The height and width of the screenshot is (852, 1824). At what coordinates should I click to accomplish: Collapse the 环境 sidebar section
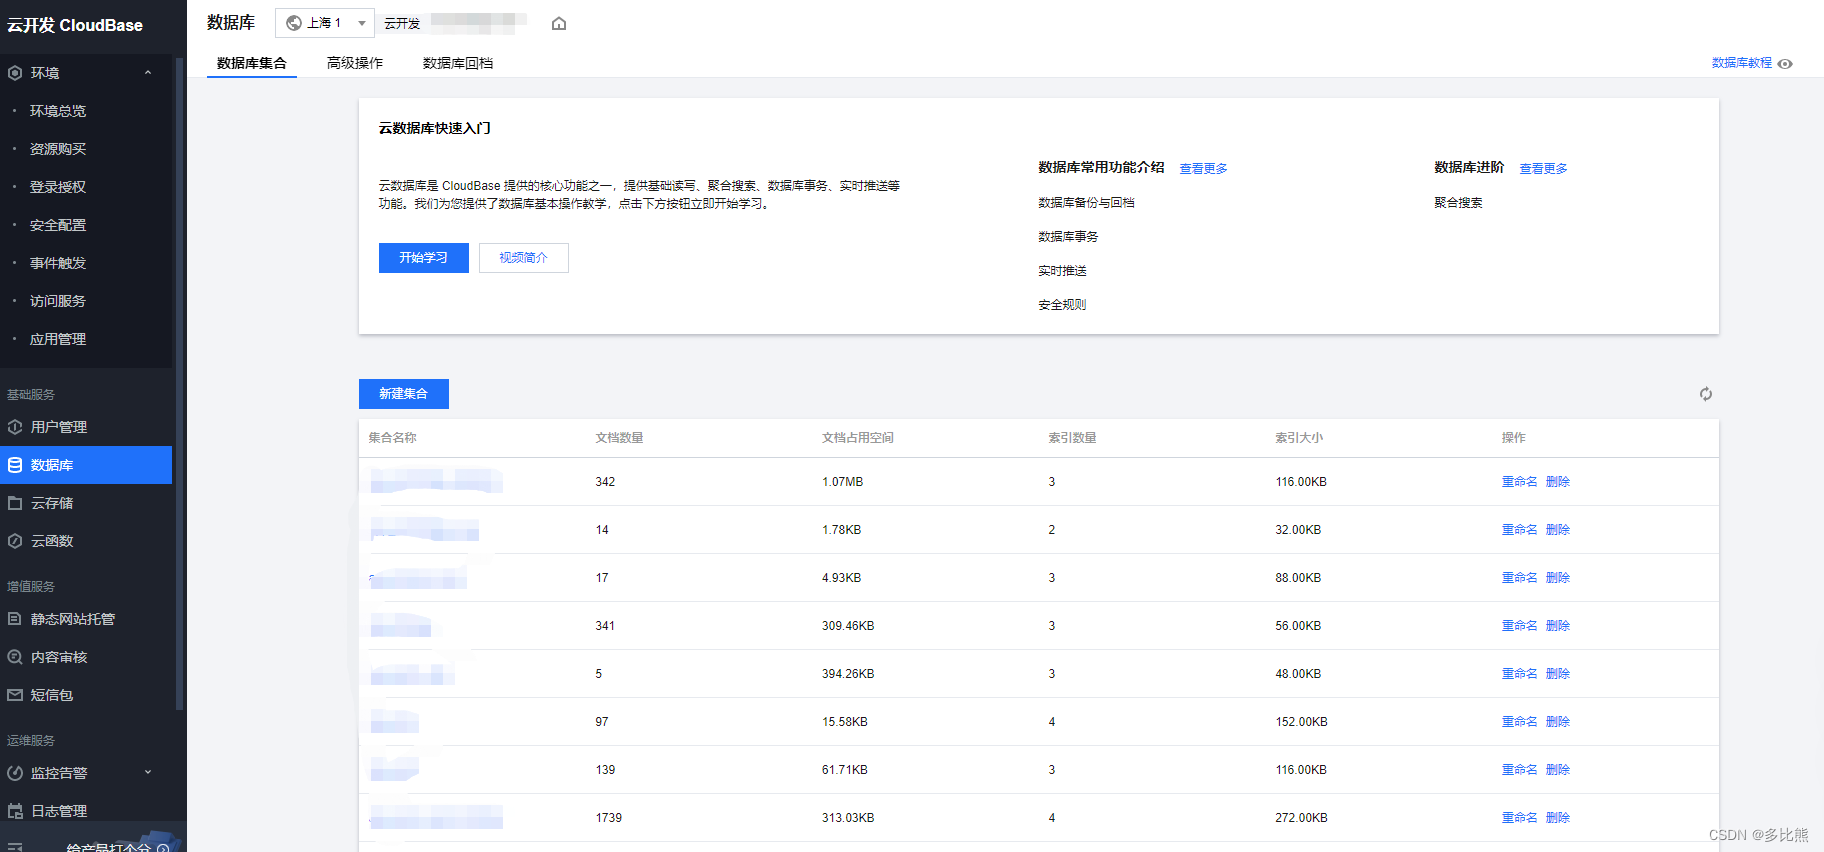148,72
